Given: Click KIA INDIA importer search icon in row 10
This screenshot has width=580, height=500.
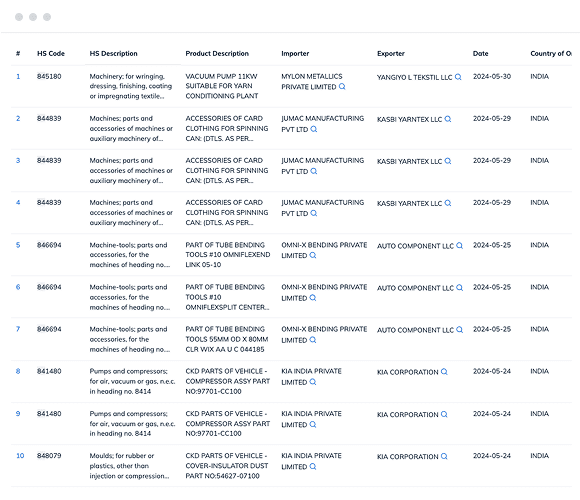Looking at the screenshot, I should 313,467.
